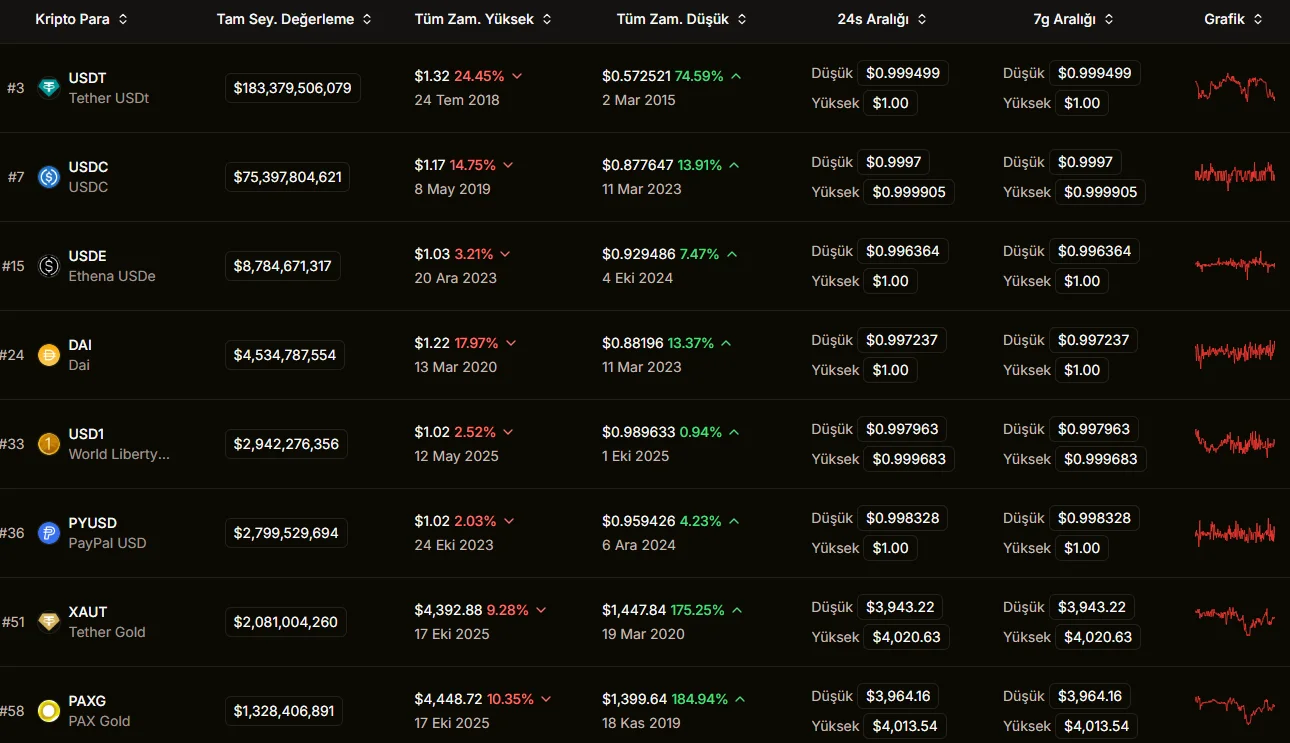Click the World Liberty USD1 icon

[x=48, y=444]
